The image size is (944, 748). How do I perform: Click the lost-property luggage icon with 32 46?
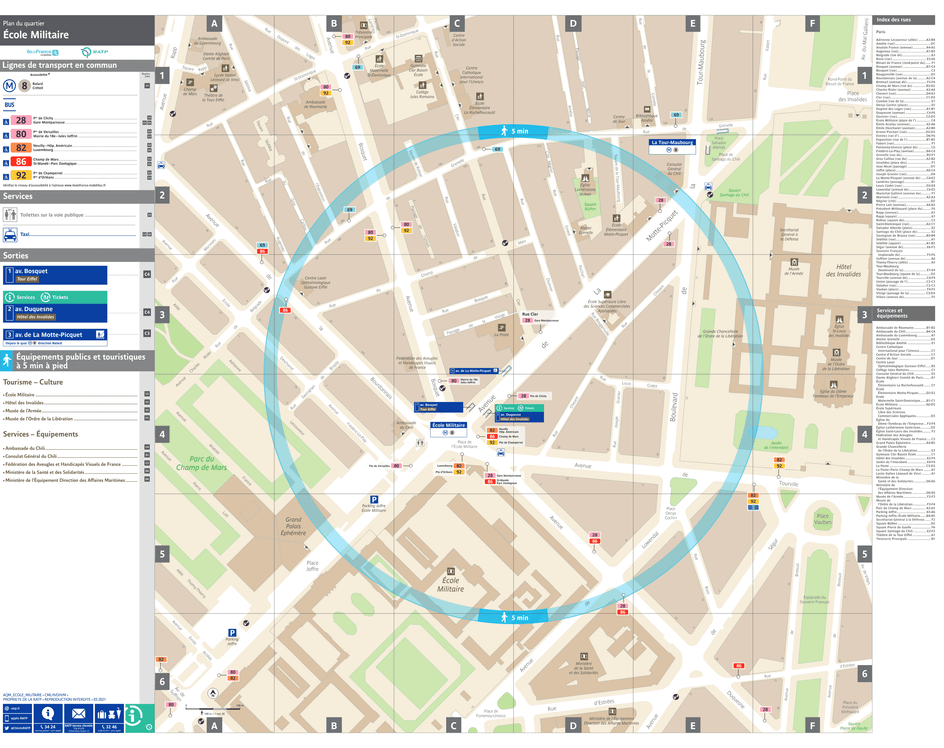pyautogui.click(x=109, y=714)
